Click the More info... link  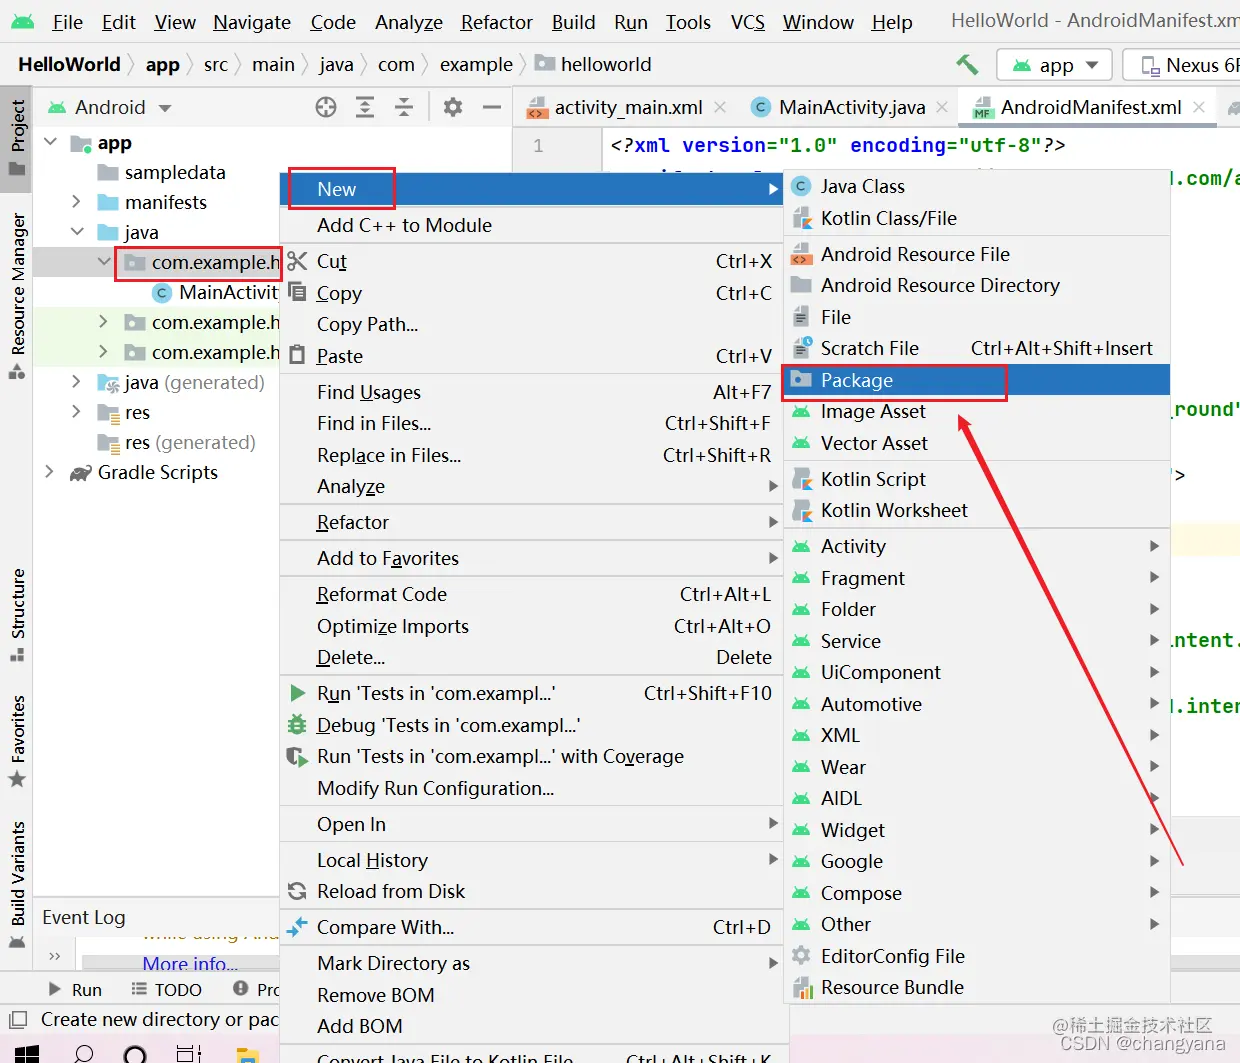coord(190,964)
